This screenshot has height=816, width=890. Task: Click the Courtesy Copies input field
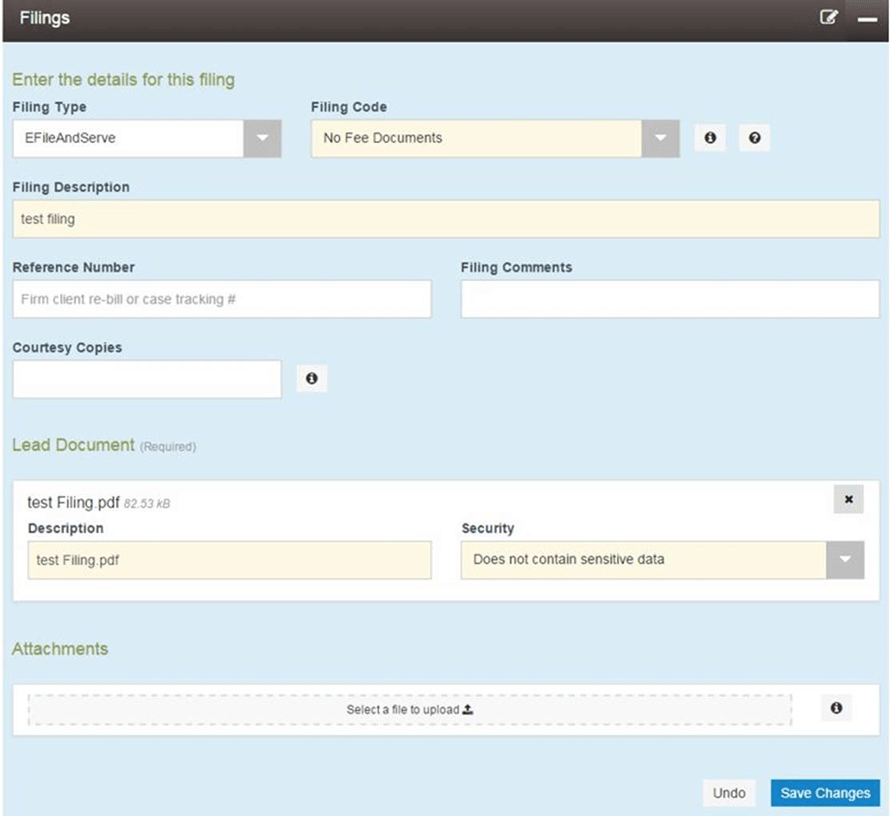[x=146, y=378]
